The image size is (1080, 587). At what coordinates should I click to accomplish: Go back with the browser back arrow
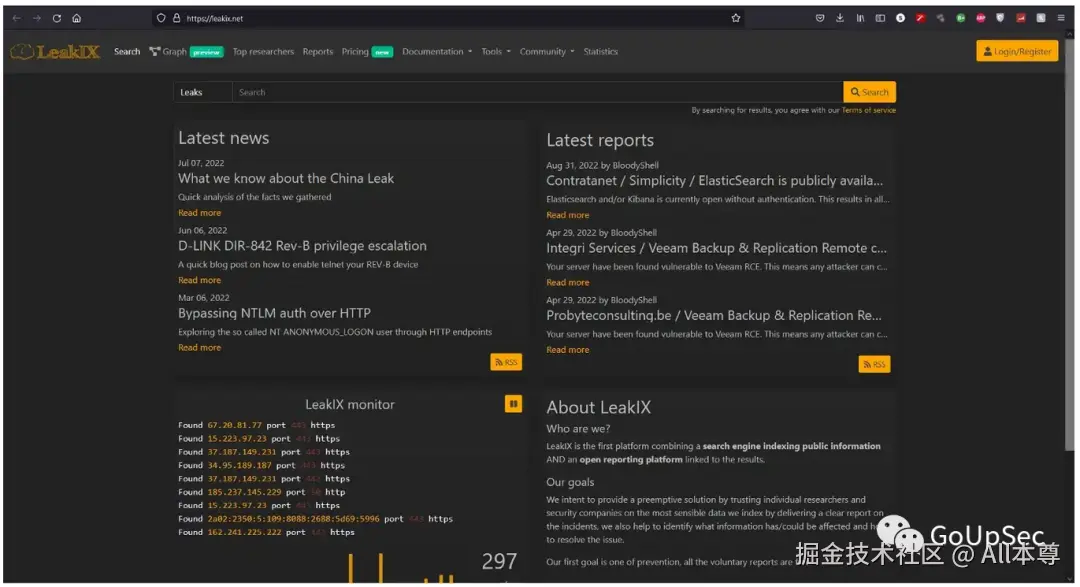[x=17, y=19]
